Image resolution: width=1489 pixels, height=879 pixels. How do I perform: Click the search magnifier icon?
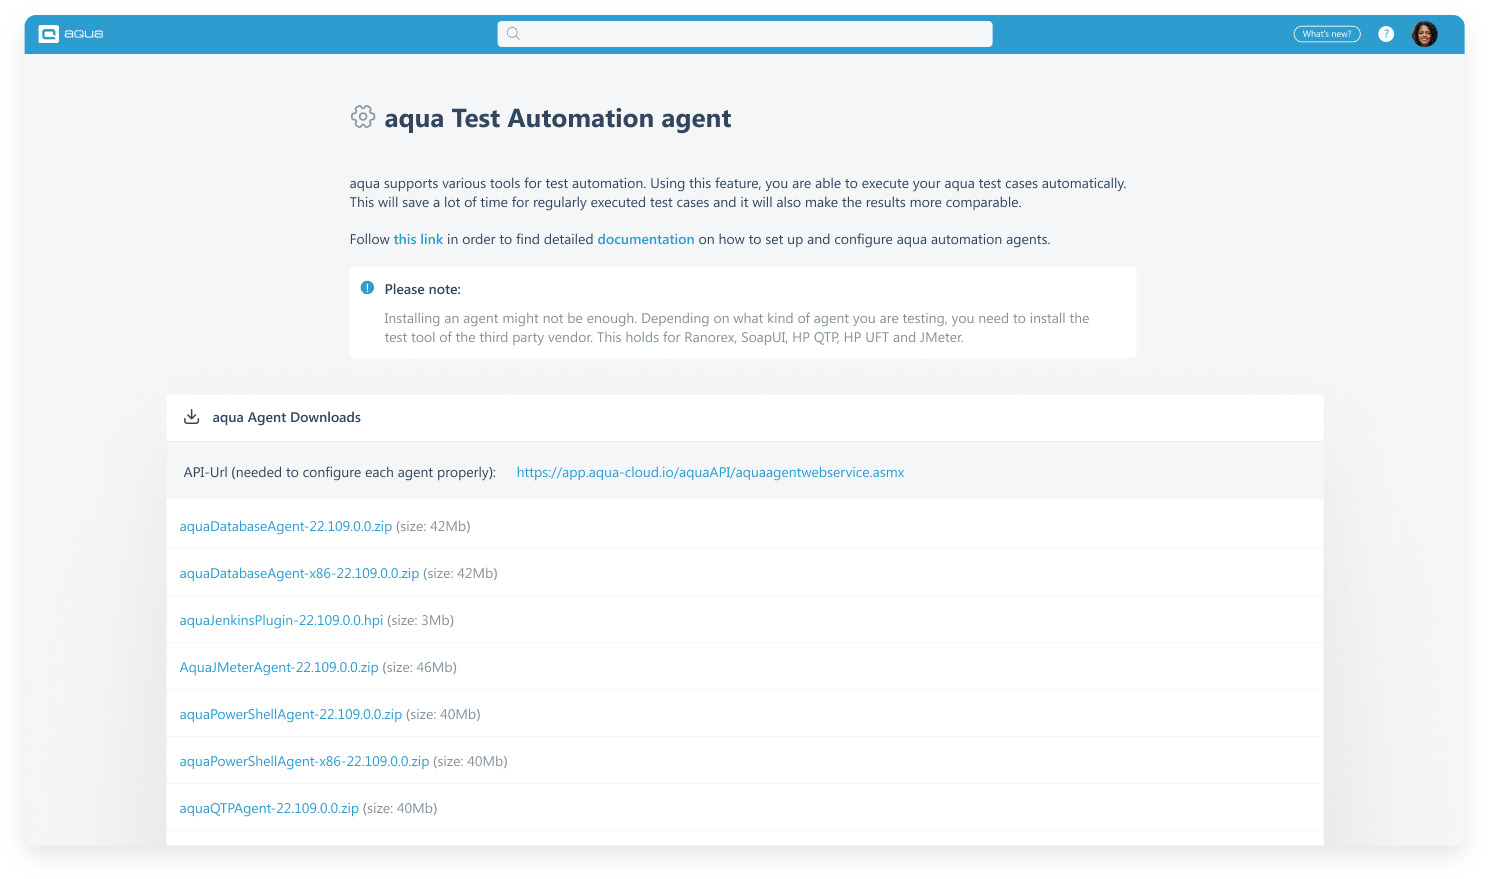(513, 33)
